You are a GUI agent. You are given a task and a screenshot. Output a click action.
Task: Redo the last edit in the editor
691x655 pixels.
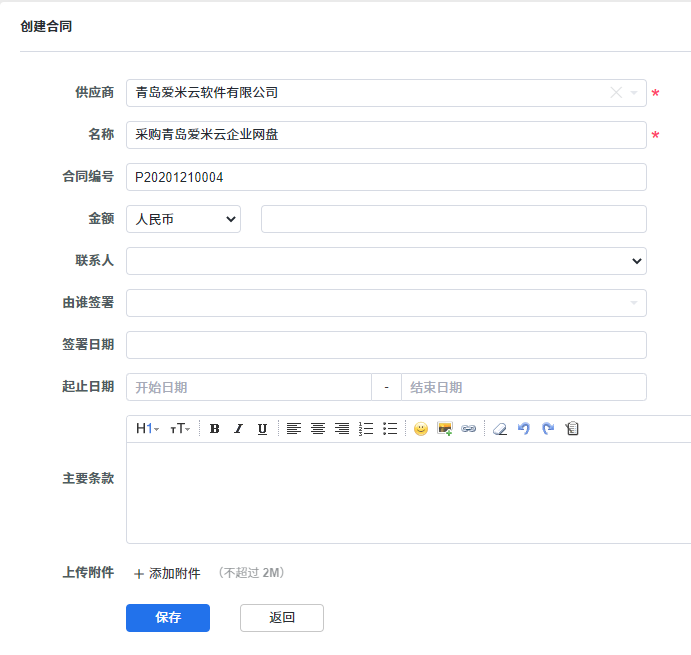click(548, 428)
